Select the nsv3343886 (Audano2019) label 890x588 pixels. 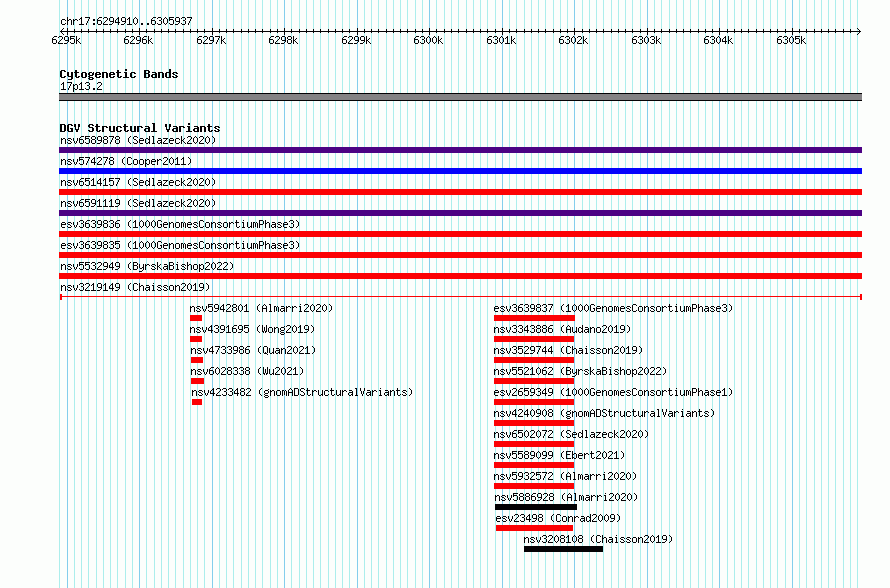coord(562,329)
